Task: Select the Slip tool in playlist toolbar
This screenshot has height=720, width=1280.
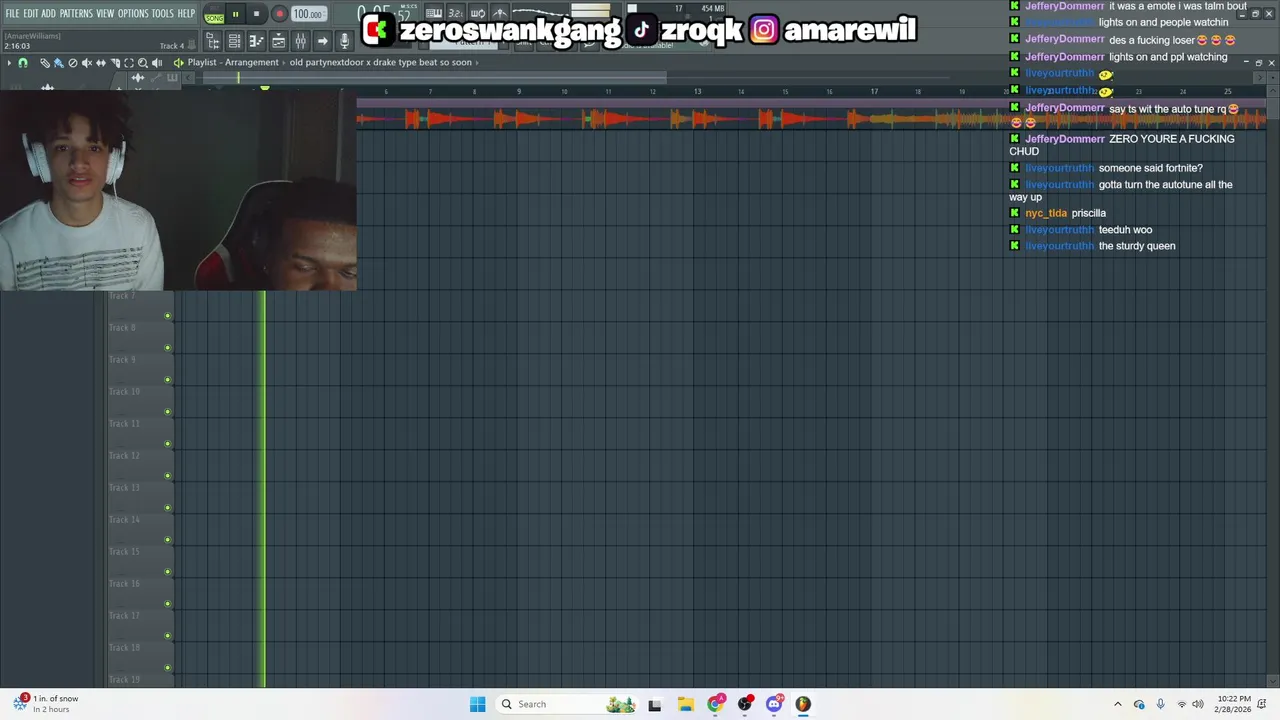Action: tap(101, 62)
